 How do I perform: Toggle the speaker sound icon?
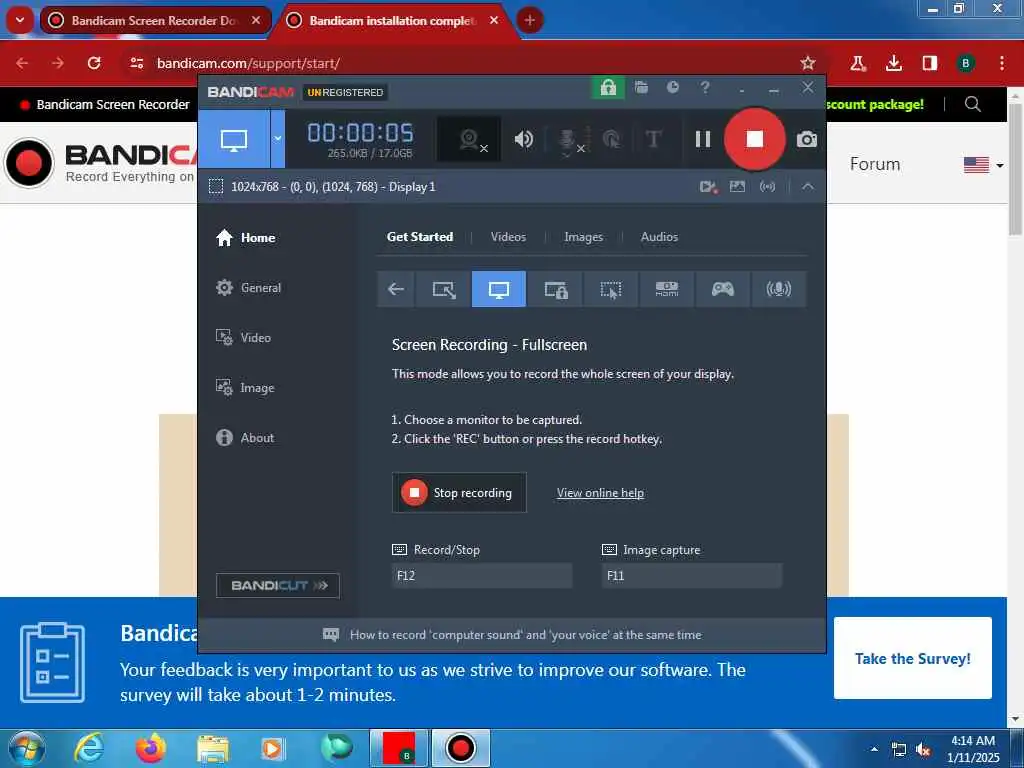pyautogui.click(x=523, y=139)
